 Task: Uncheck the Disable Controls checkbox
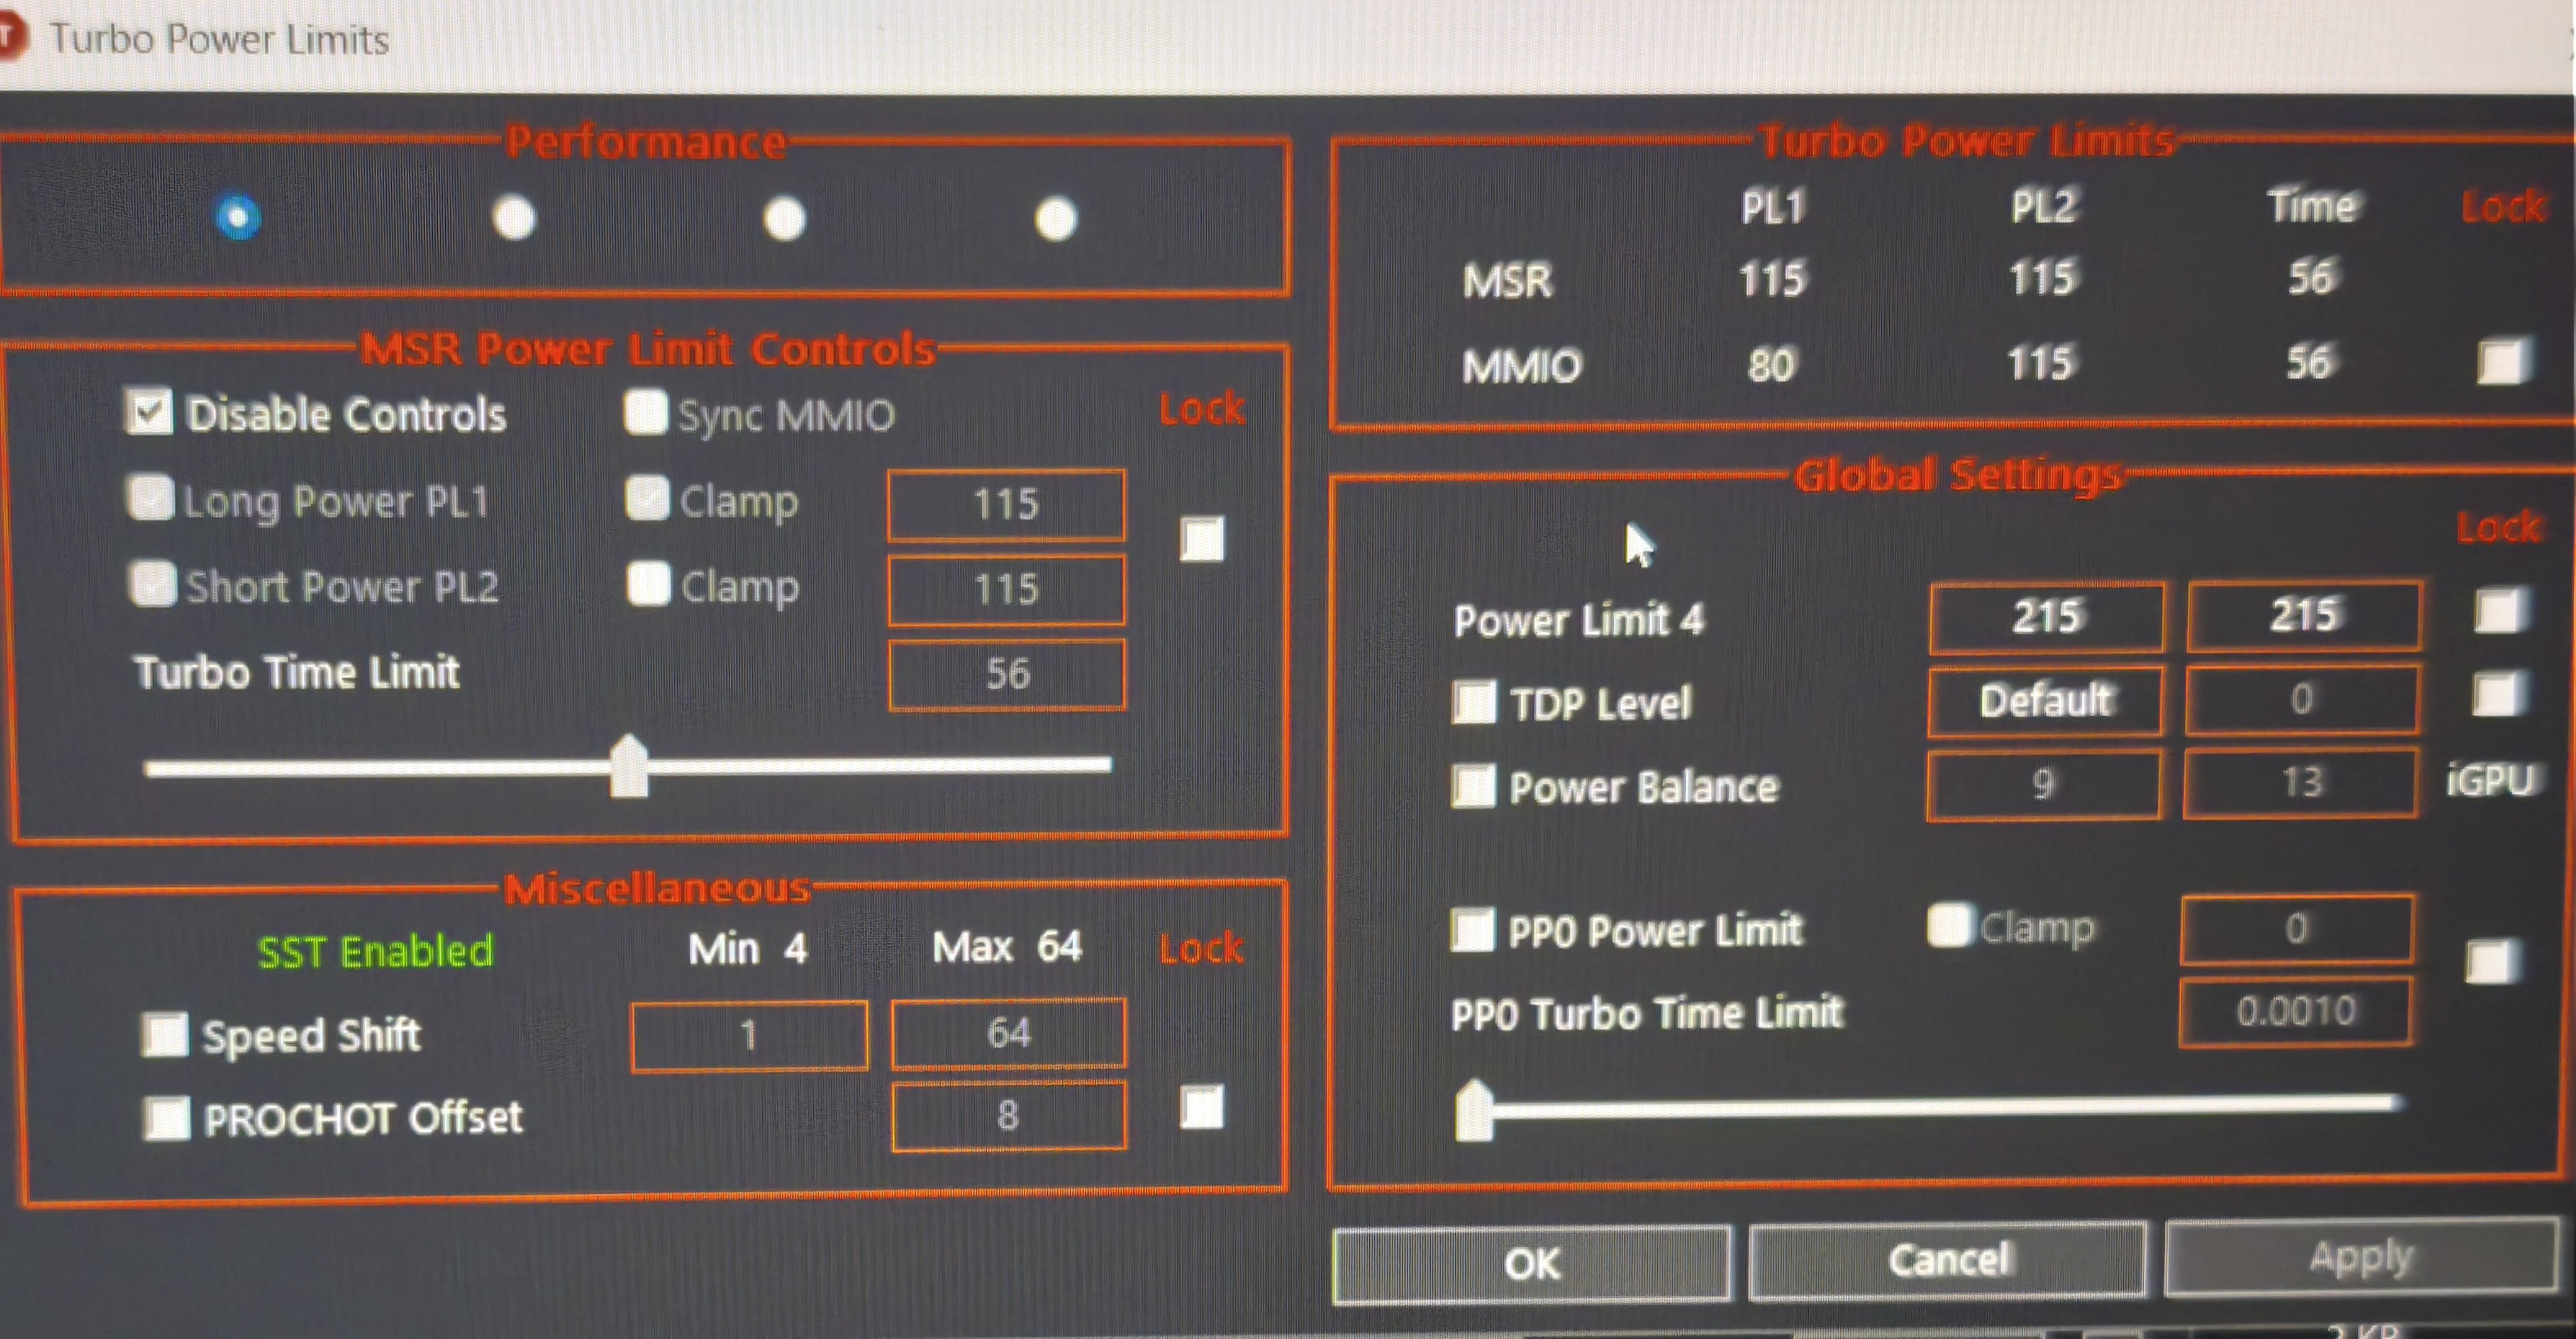coord(149,412)
